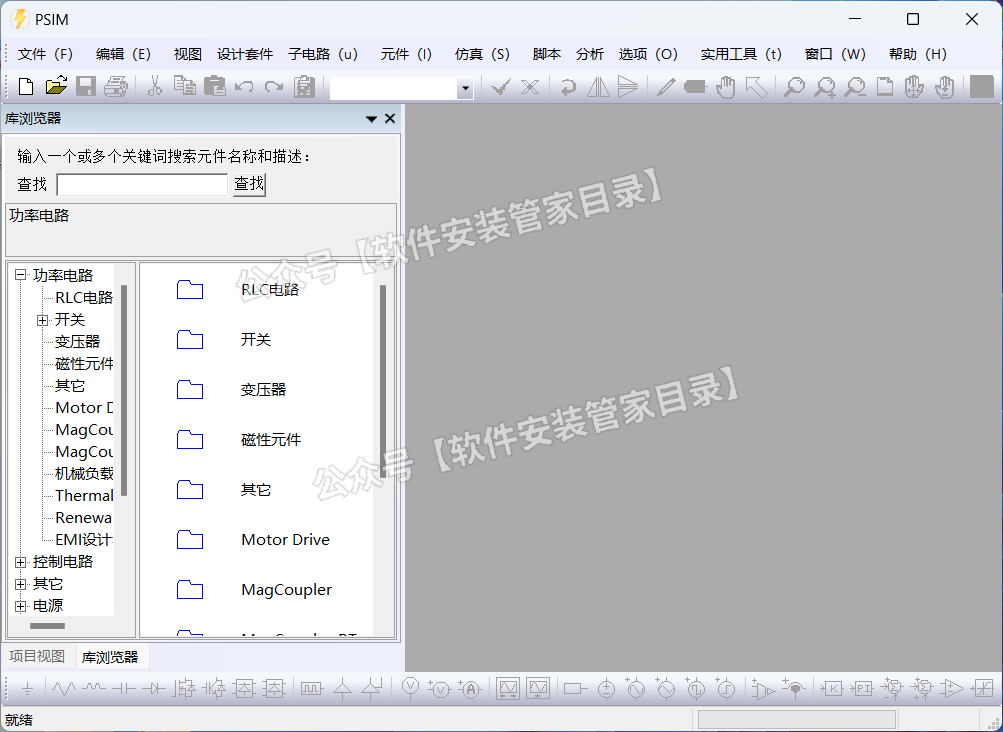Close the 库浏览器 panel
Viewport: 1003px width, 732px height.
[390, 118]
